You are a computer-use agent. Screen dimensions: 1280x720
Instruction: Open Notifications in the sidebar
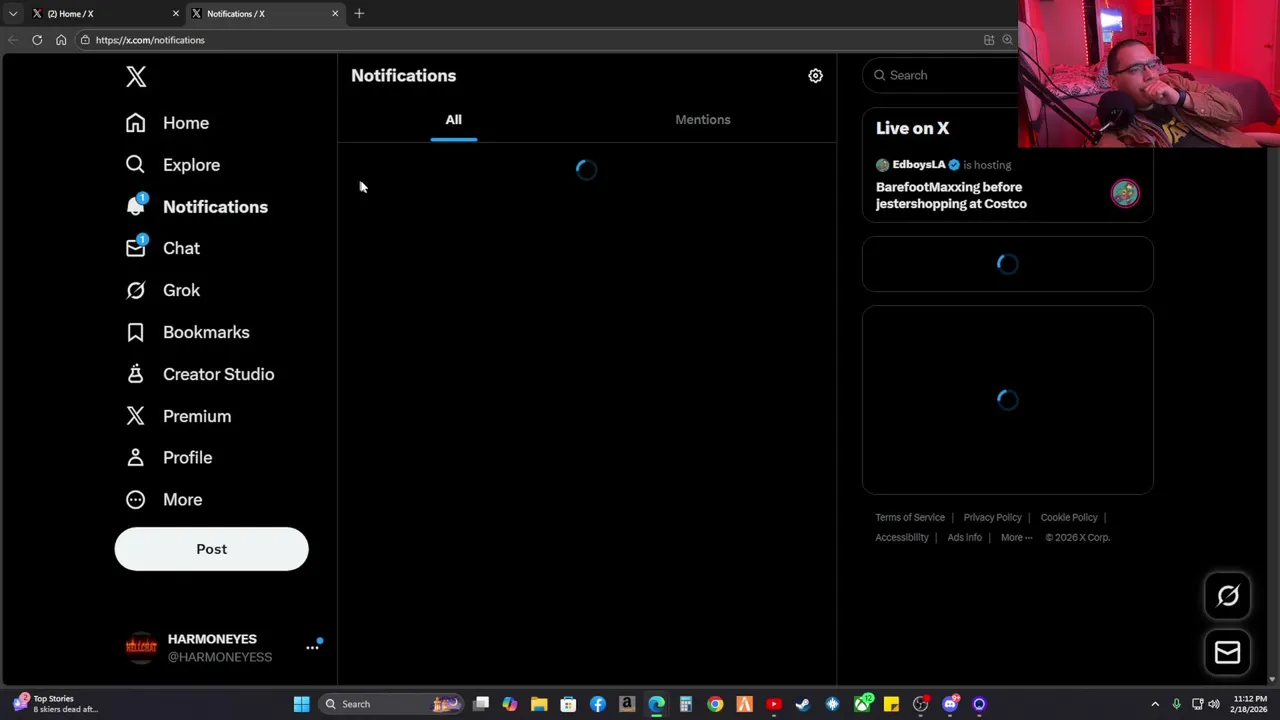(x=196, y=207)
